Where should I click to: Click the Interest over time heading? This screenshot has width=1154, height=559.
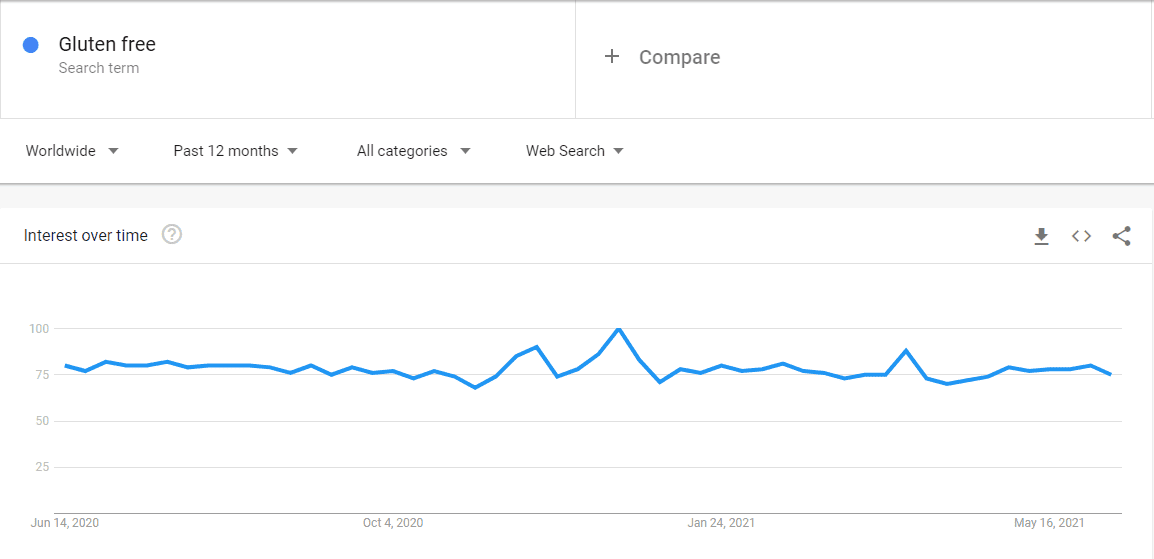[85, 235]
